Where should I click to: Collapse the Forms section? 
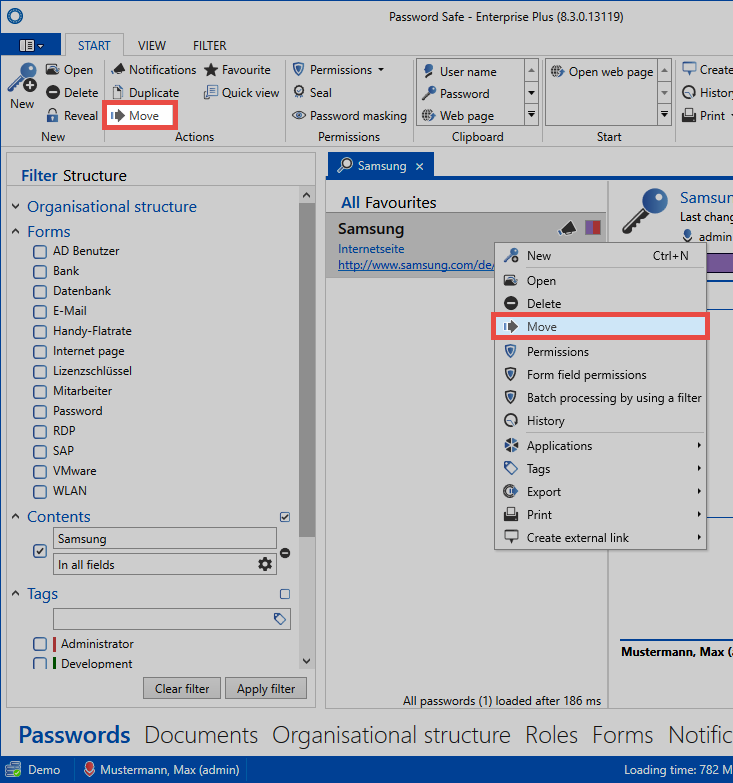(x=16, y=231)
